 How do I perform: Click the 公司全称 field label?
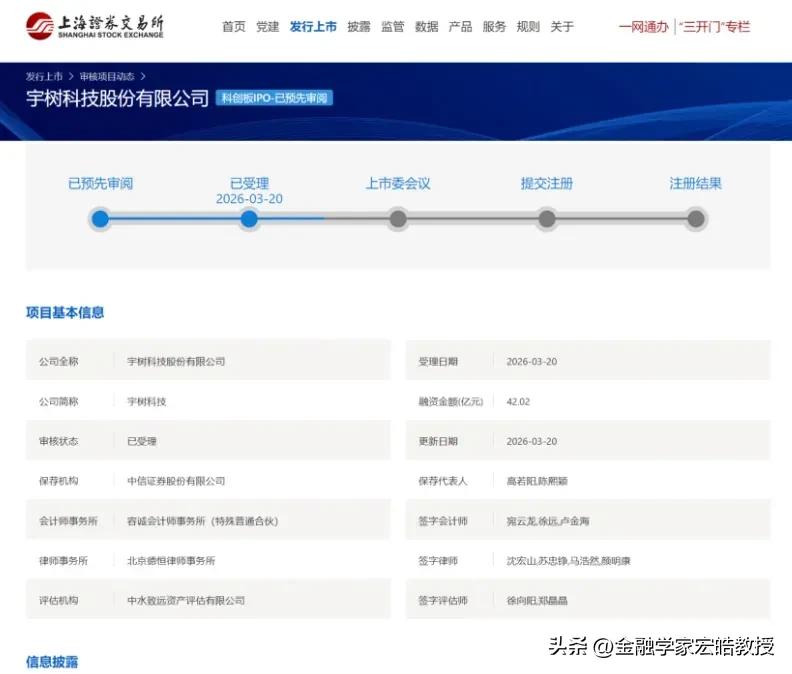pos(59,362)
